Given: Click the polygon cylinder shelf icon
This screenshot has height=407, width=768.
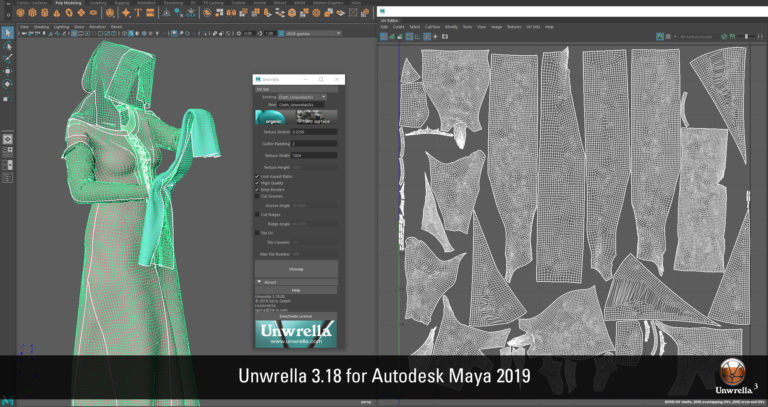Looking at the screenshot, I should pyautogui.click(x=45, y=13).
